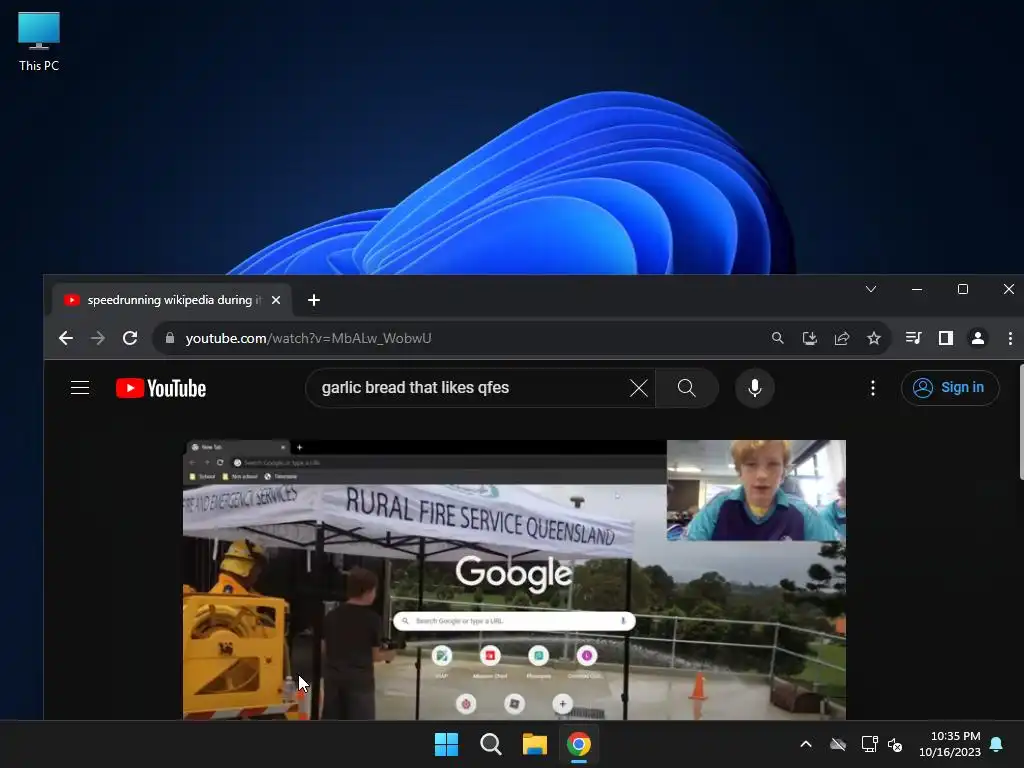Bookmark this tab with star icon
Screen dimensions: 1024x768
874,338
